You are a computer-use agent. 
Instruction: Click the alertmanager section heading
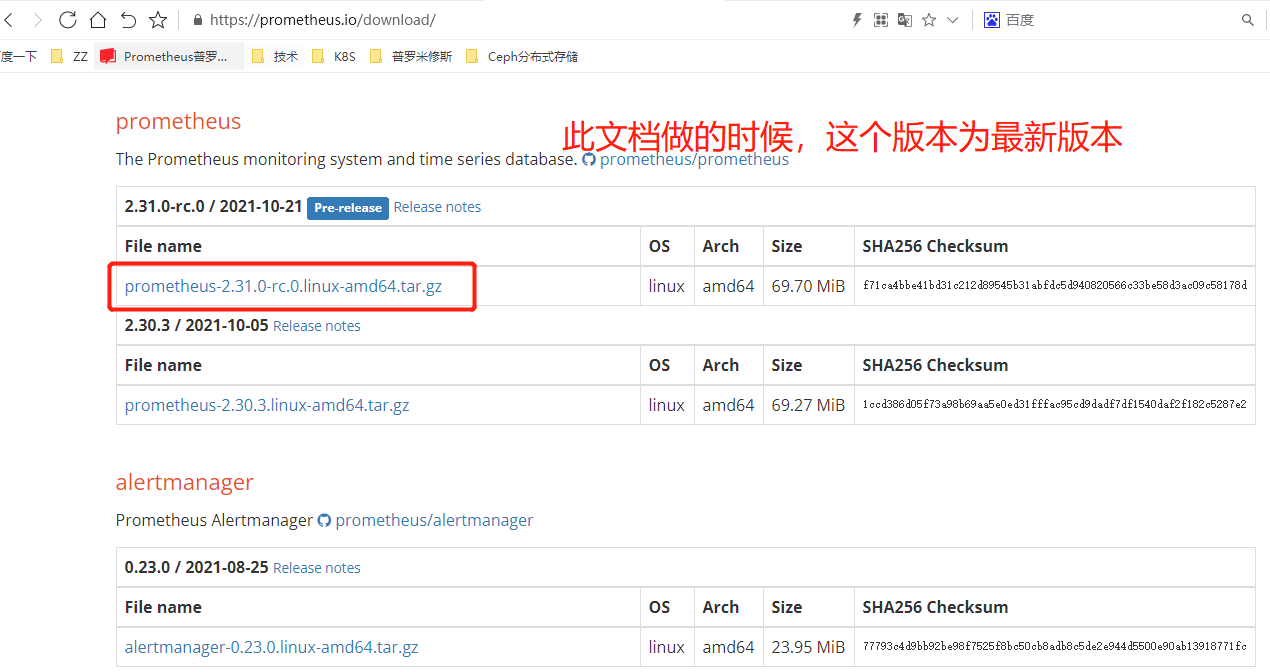185,482
